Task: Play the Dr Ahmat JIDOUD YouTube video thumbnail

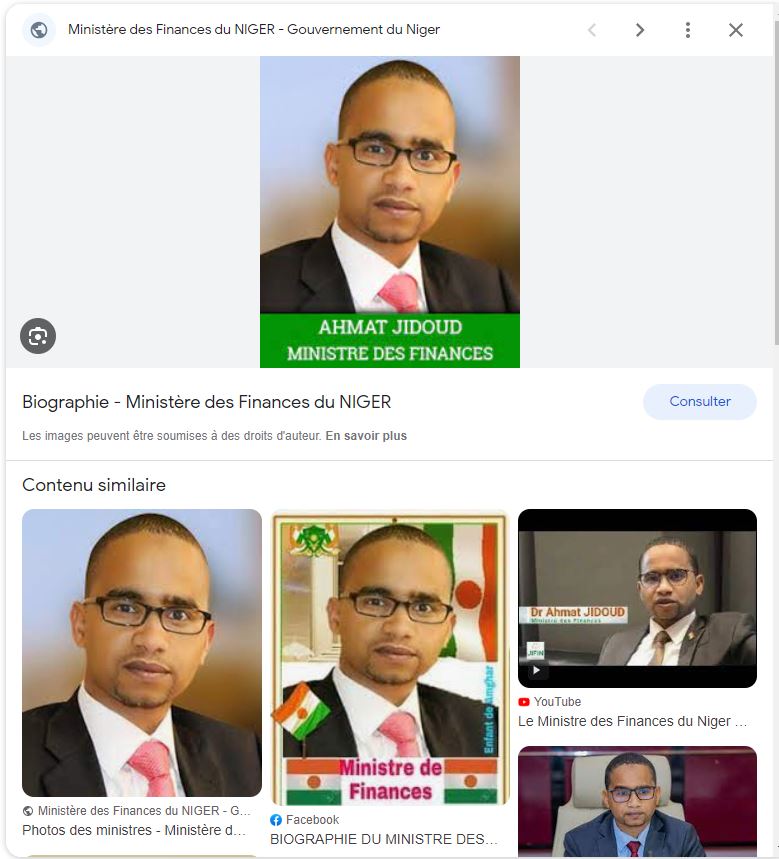Action: [x=637, y=598]
